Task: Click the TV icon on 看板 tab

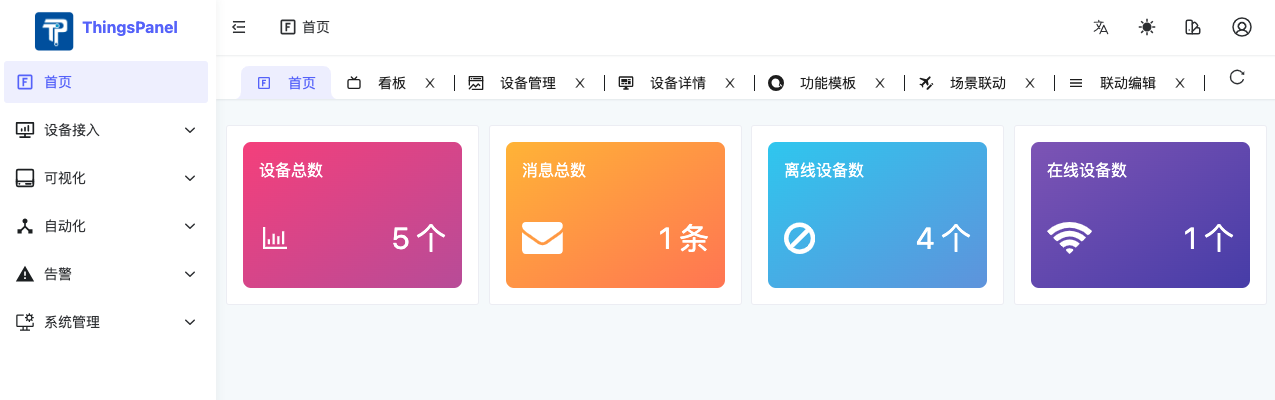Action: [x=354, y=83]
